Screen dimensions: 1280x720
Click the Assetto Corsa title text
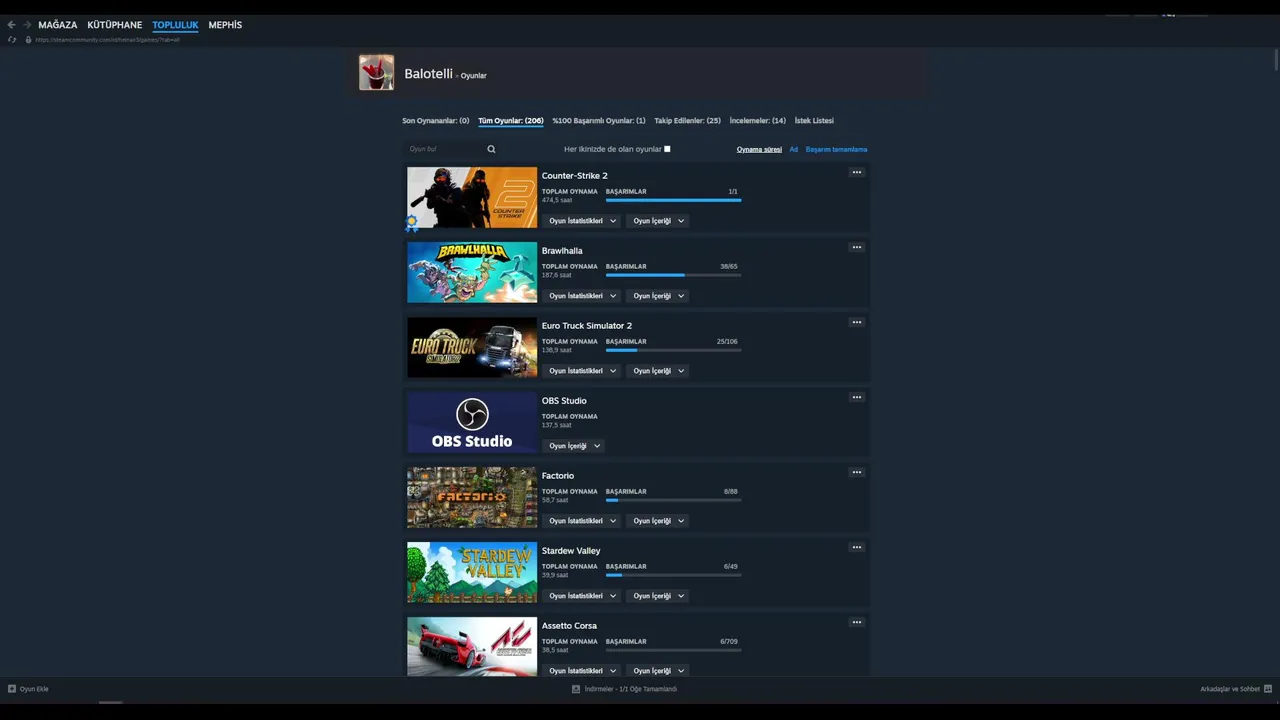tap(569, 626)
